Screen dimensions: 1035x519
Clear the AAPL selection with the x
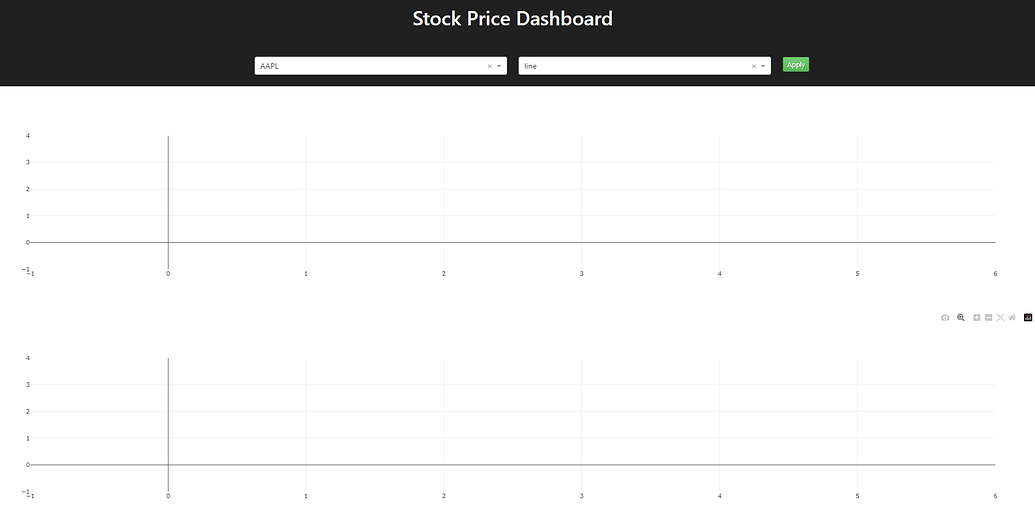[490, 66]
